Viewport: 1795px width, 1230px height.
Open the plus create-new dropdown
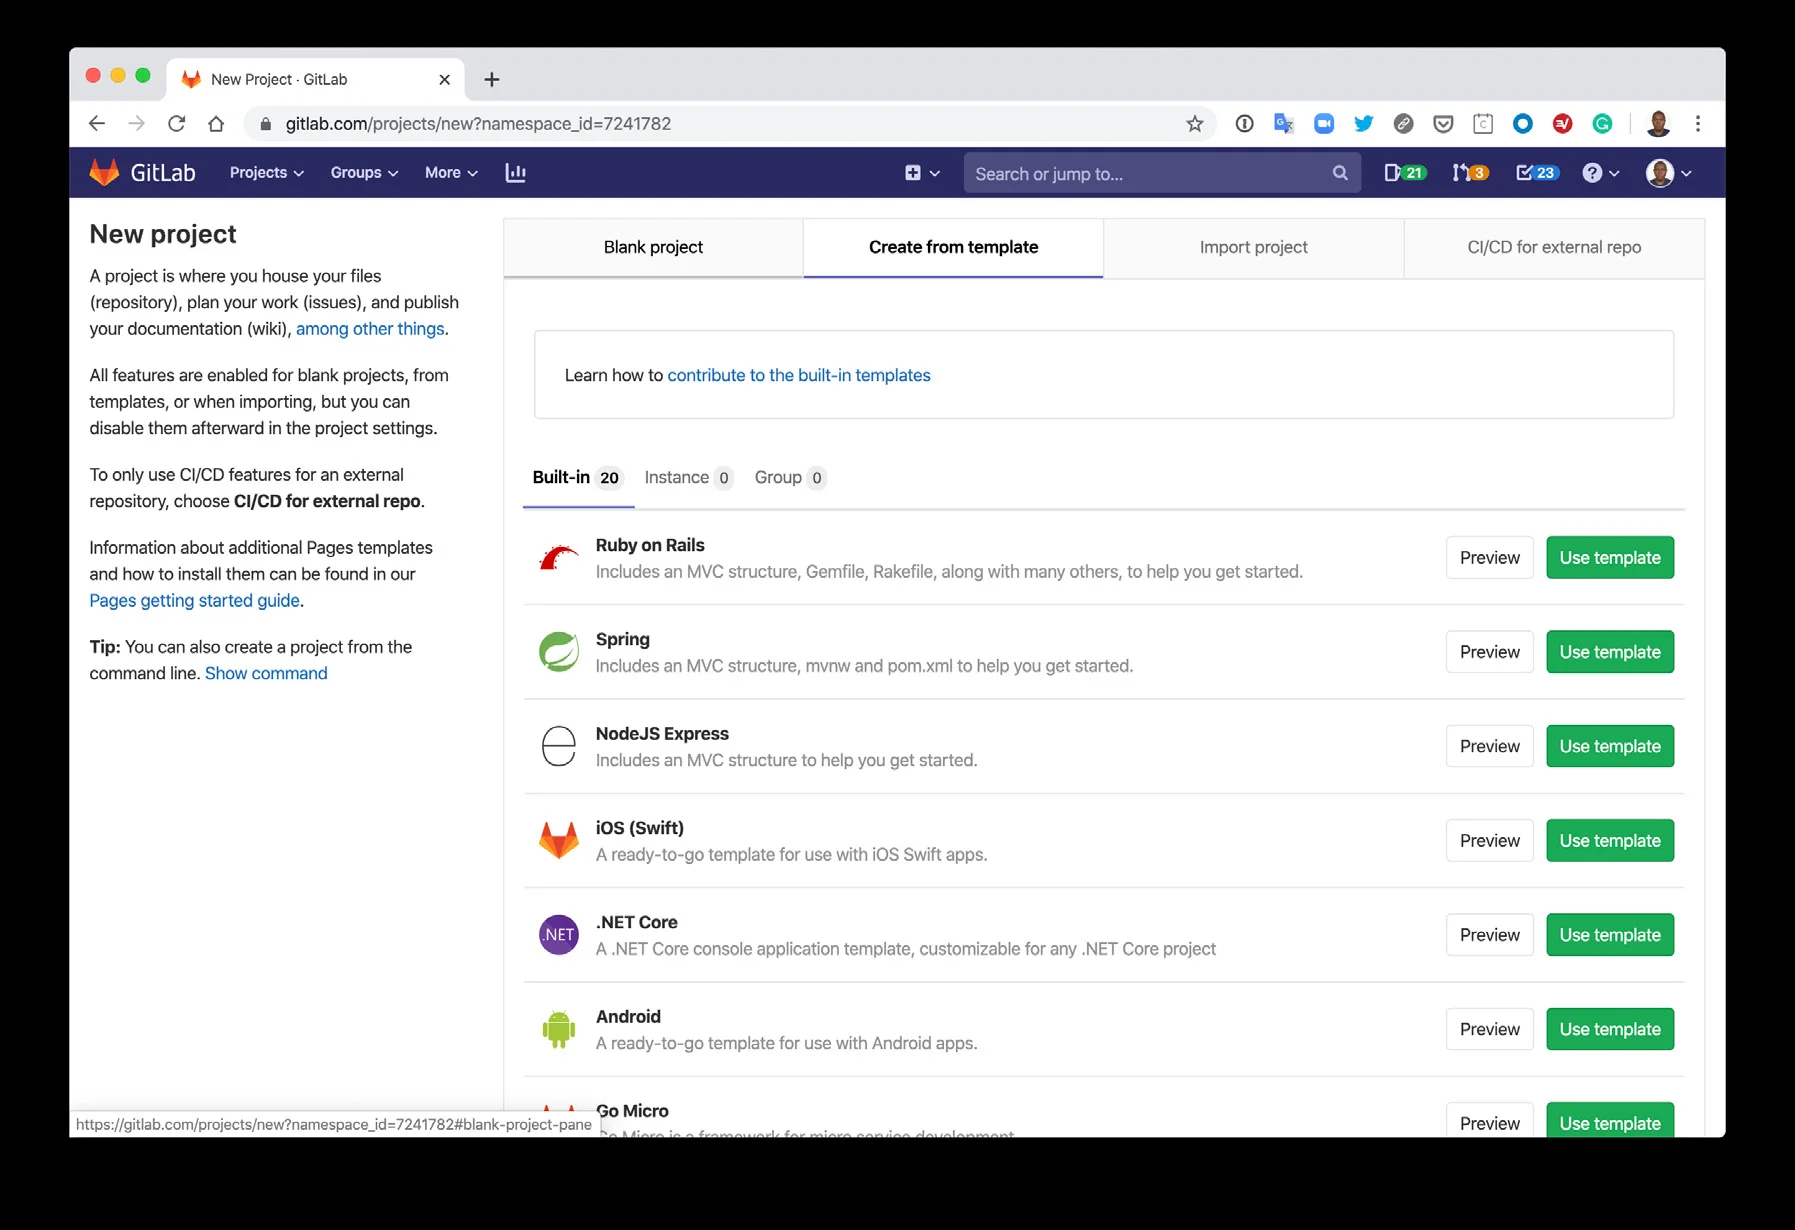coord(921,173)
